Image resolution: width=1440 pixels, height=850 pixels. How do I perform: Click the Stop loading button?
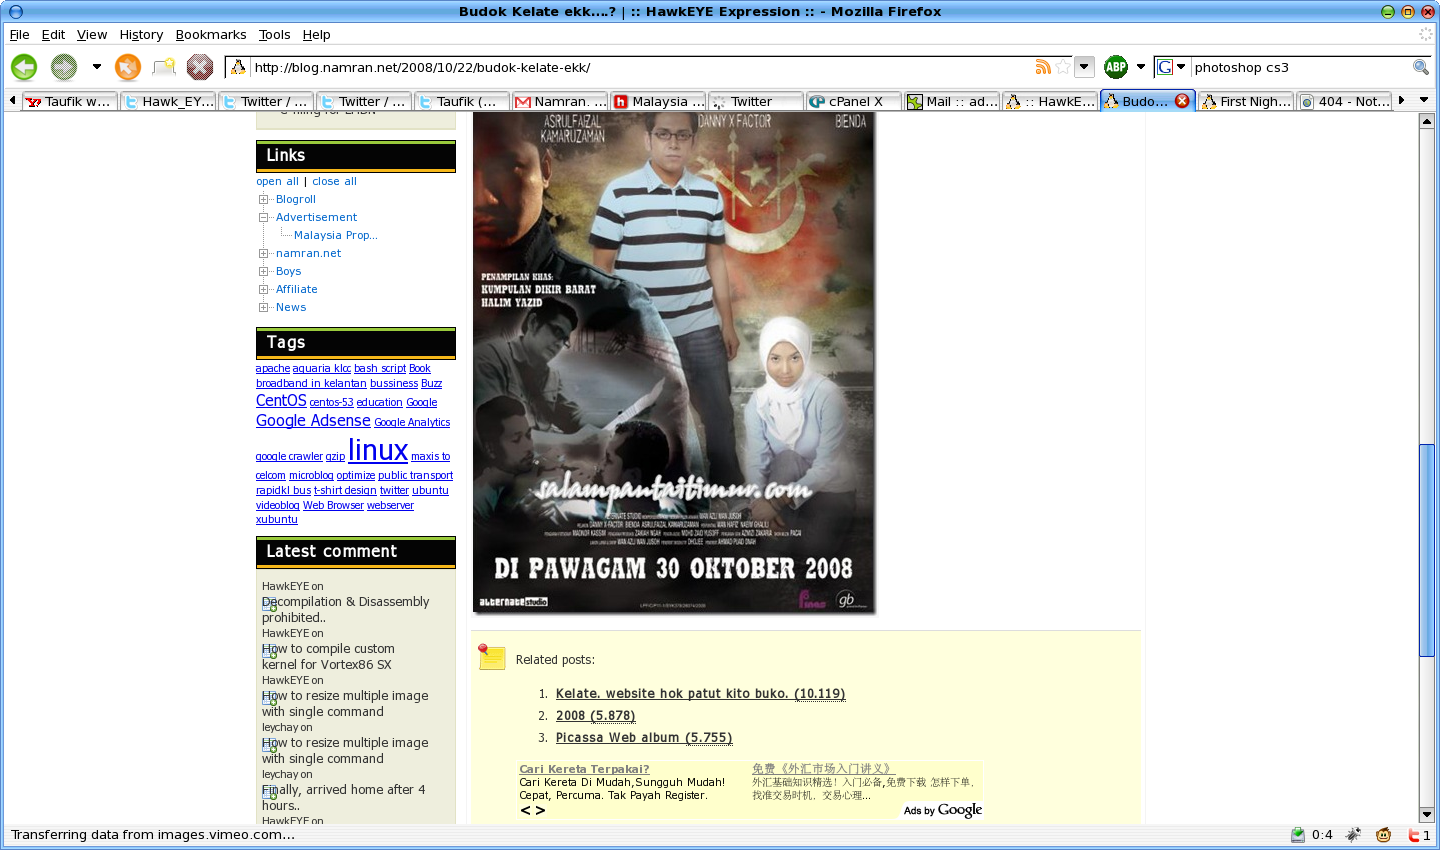click(x=200, y=67)
